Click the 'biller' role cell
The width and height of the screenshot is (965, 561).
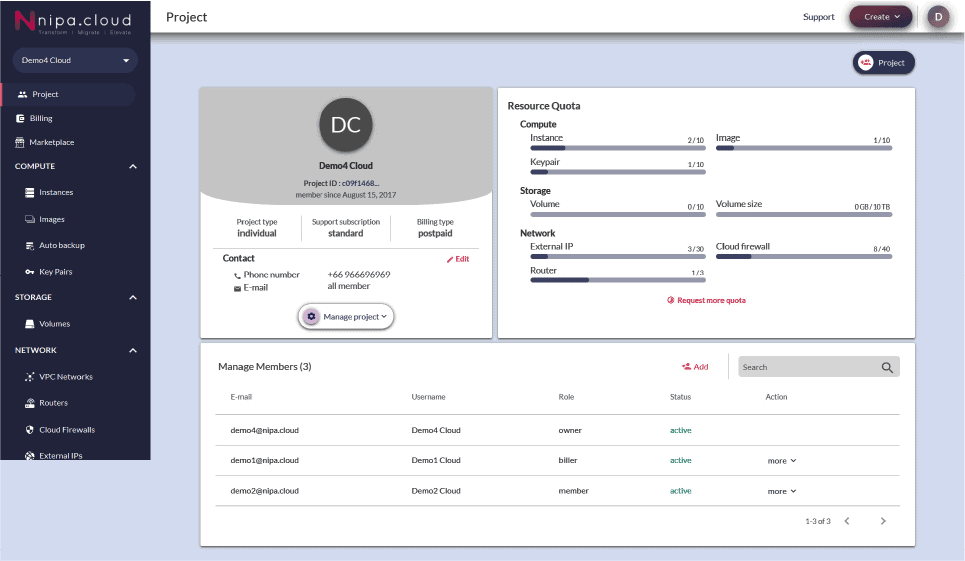click(x=568, y=461)
